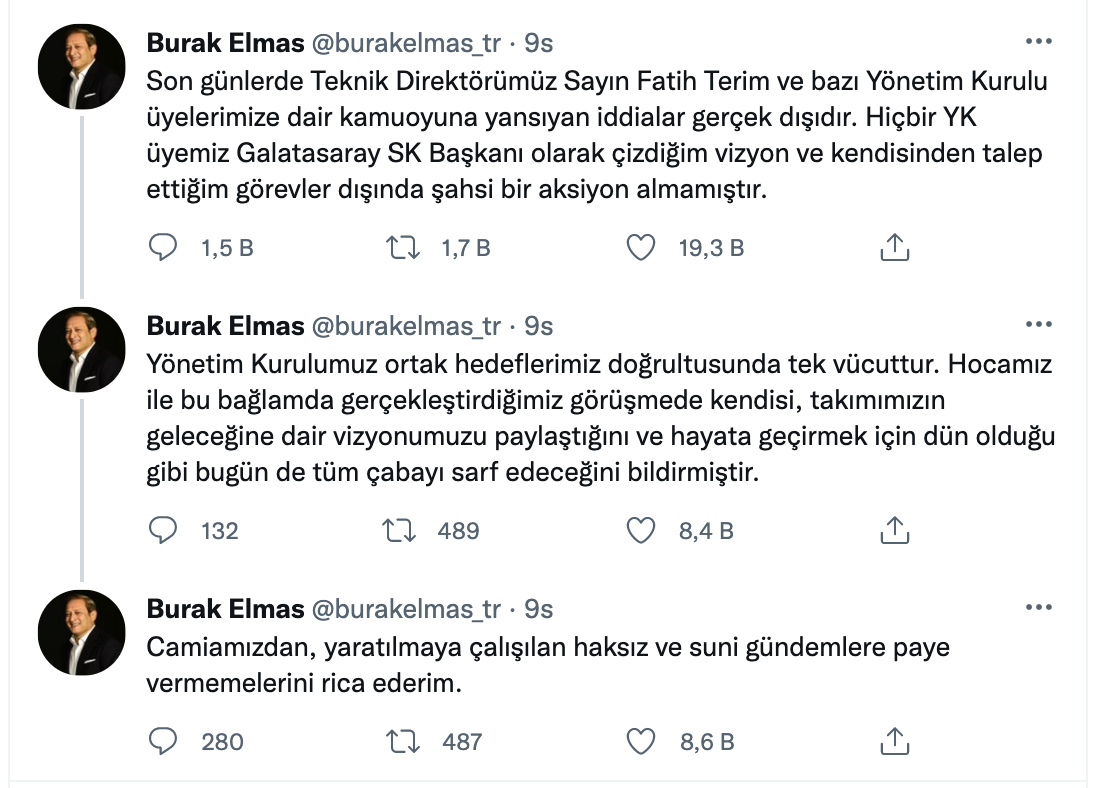Open the reply icon on the third tweet
The image size is (1096, 788).
(x=164, y=741)
